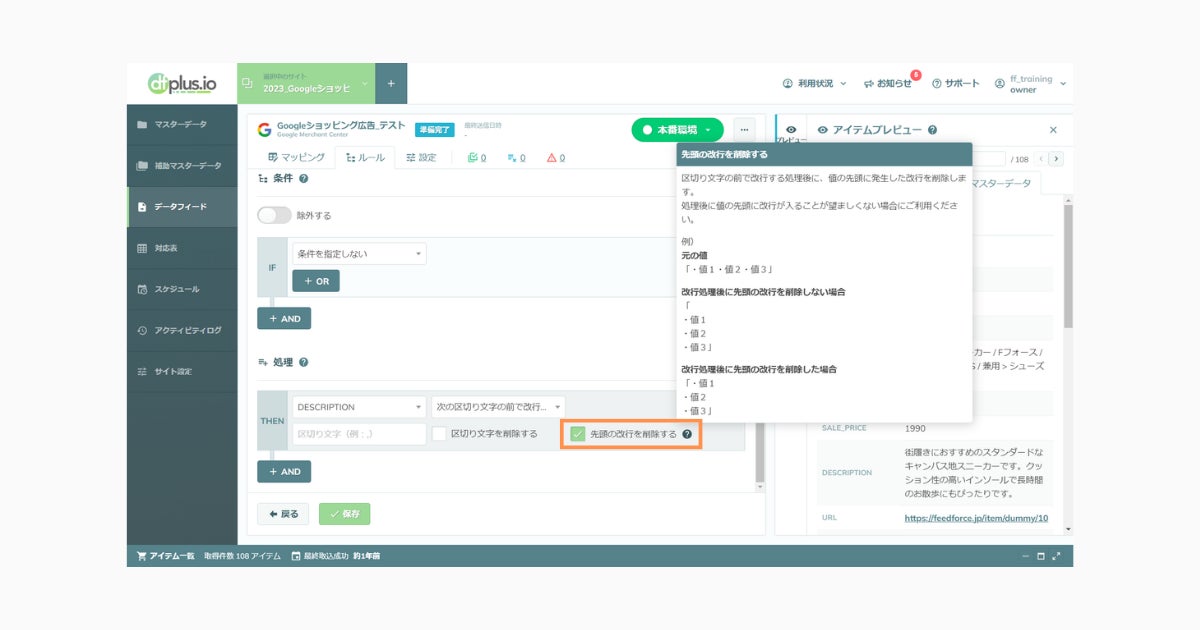
Task: Click the アイテム一覧 cart icon in status bar
Action: click(x=141, y=556)
